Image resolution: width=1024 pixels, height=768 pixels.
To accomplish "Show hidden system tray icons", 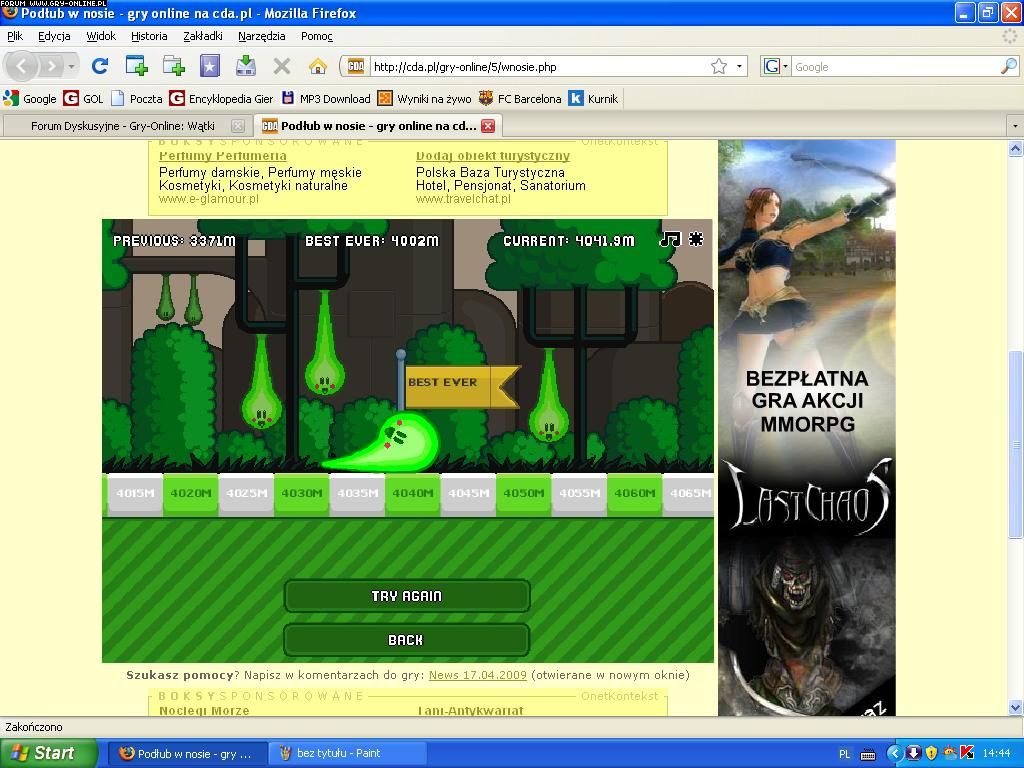I will [x=893, y=753].
